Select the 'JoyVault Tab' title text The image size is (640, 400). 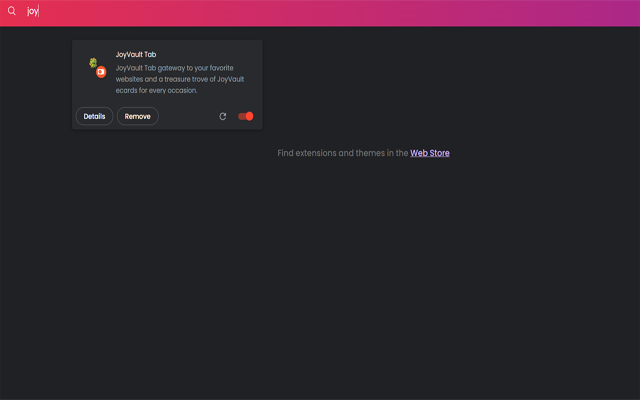coord(136,54)
